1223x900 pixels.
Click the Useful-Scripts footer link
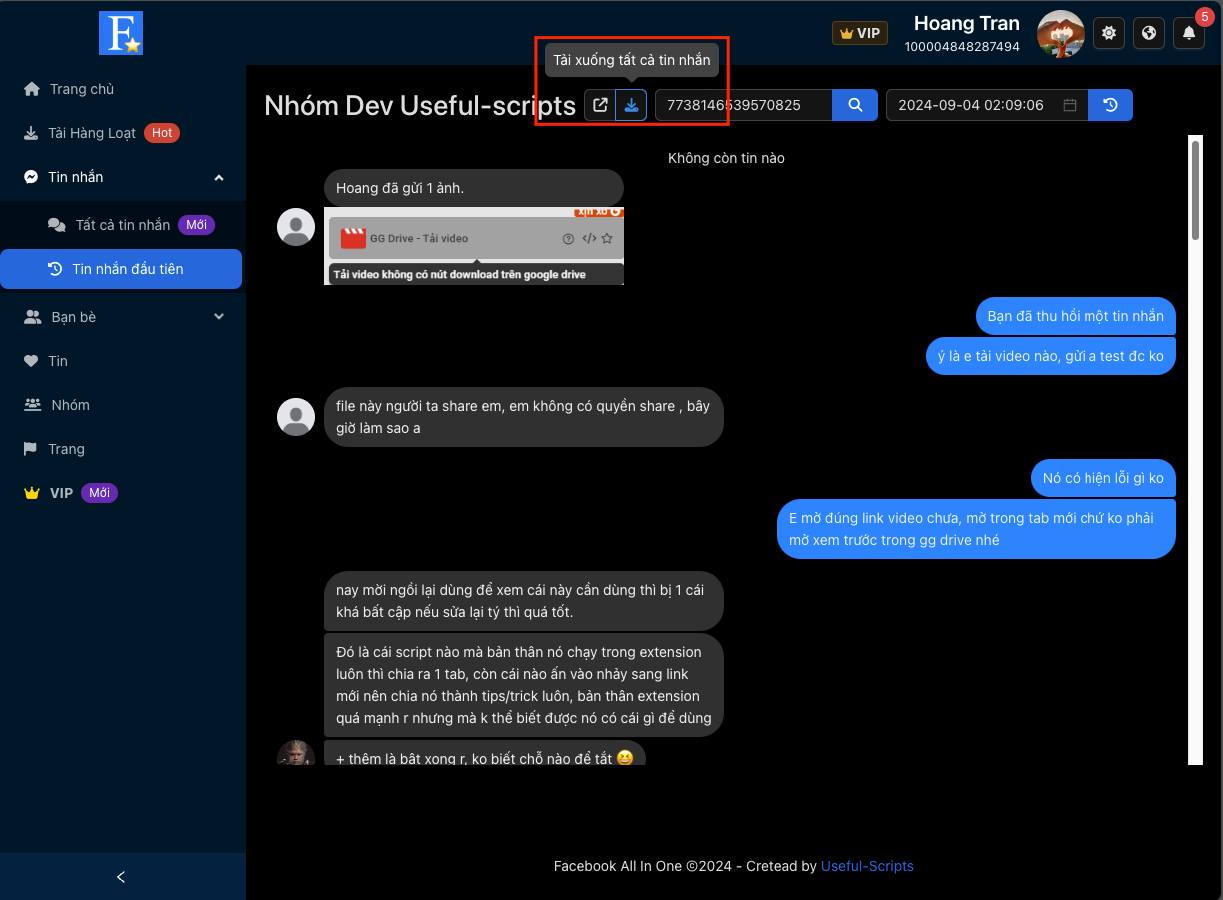tap(867, 866)
